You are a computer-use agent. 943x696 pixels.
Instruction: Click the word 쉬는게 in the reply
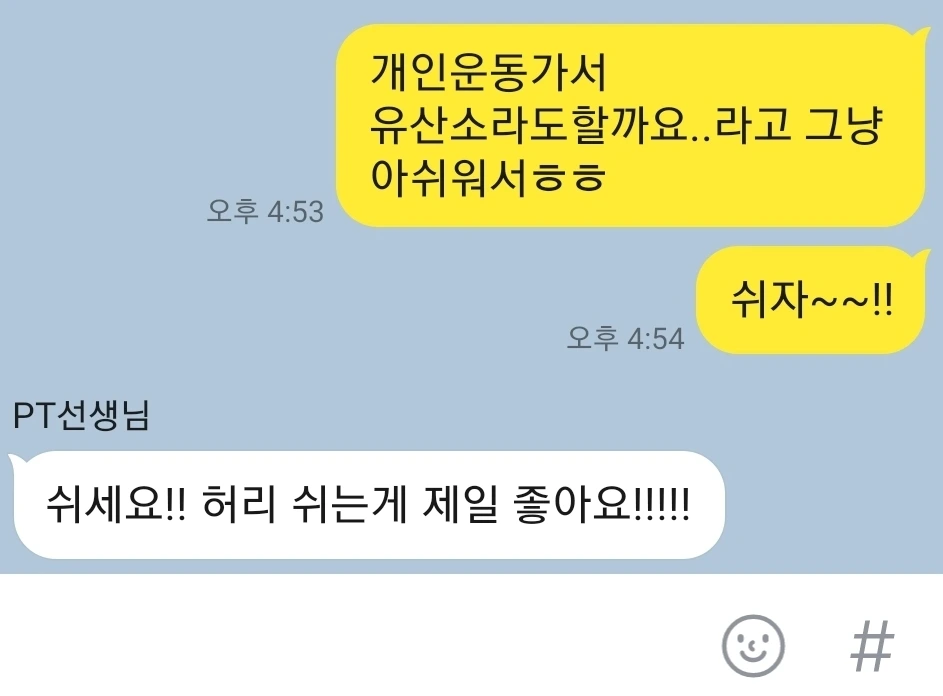349,504
